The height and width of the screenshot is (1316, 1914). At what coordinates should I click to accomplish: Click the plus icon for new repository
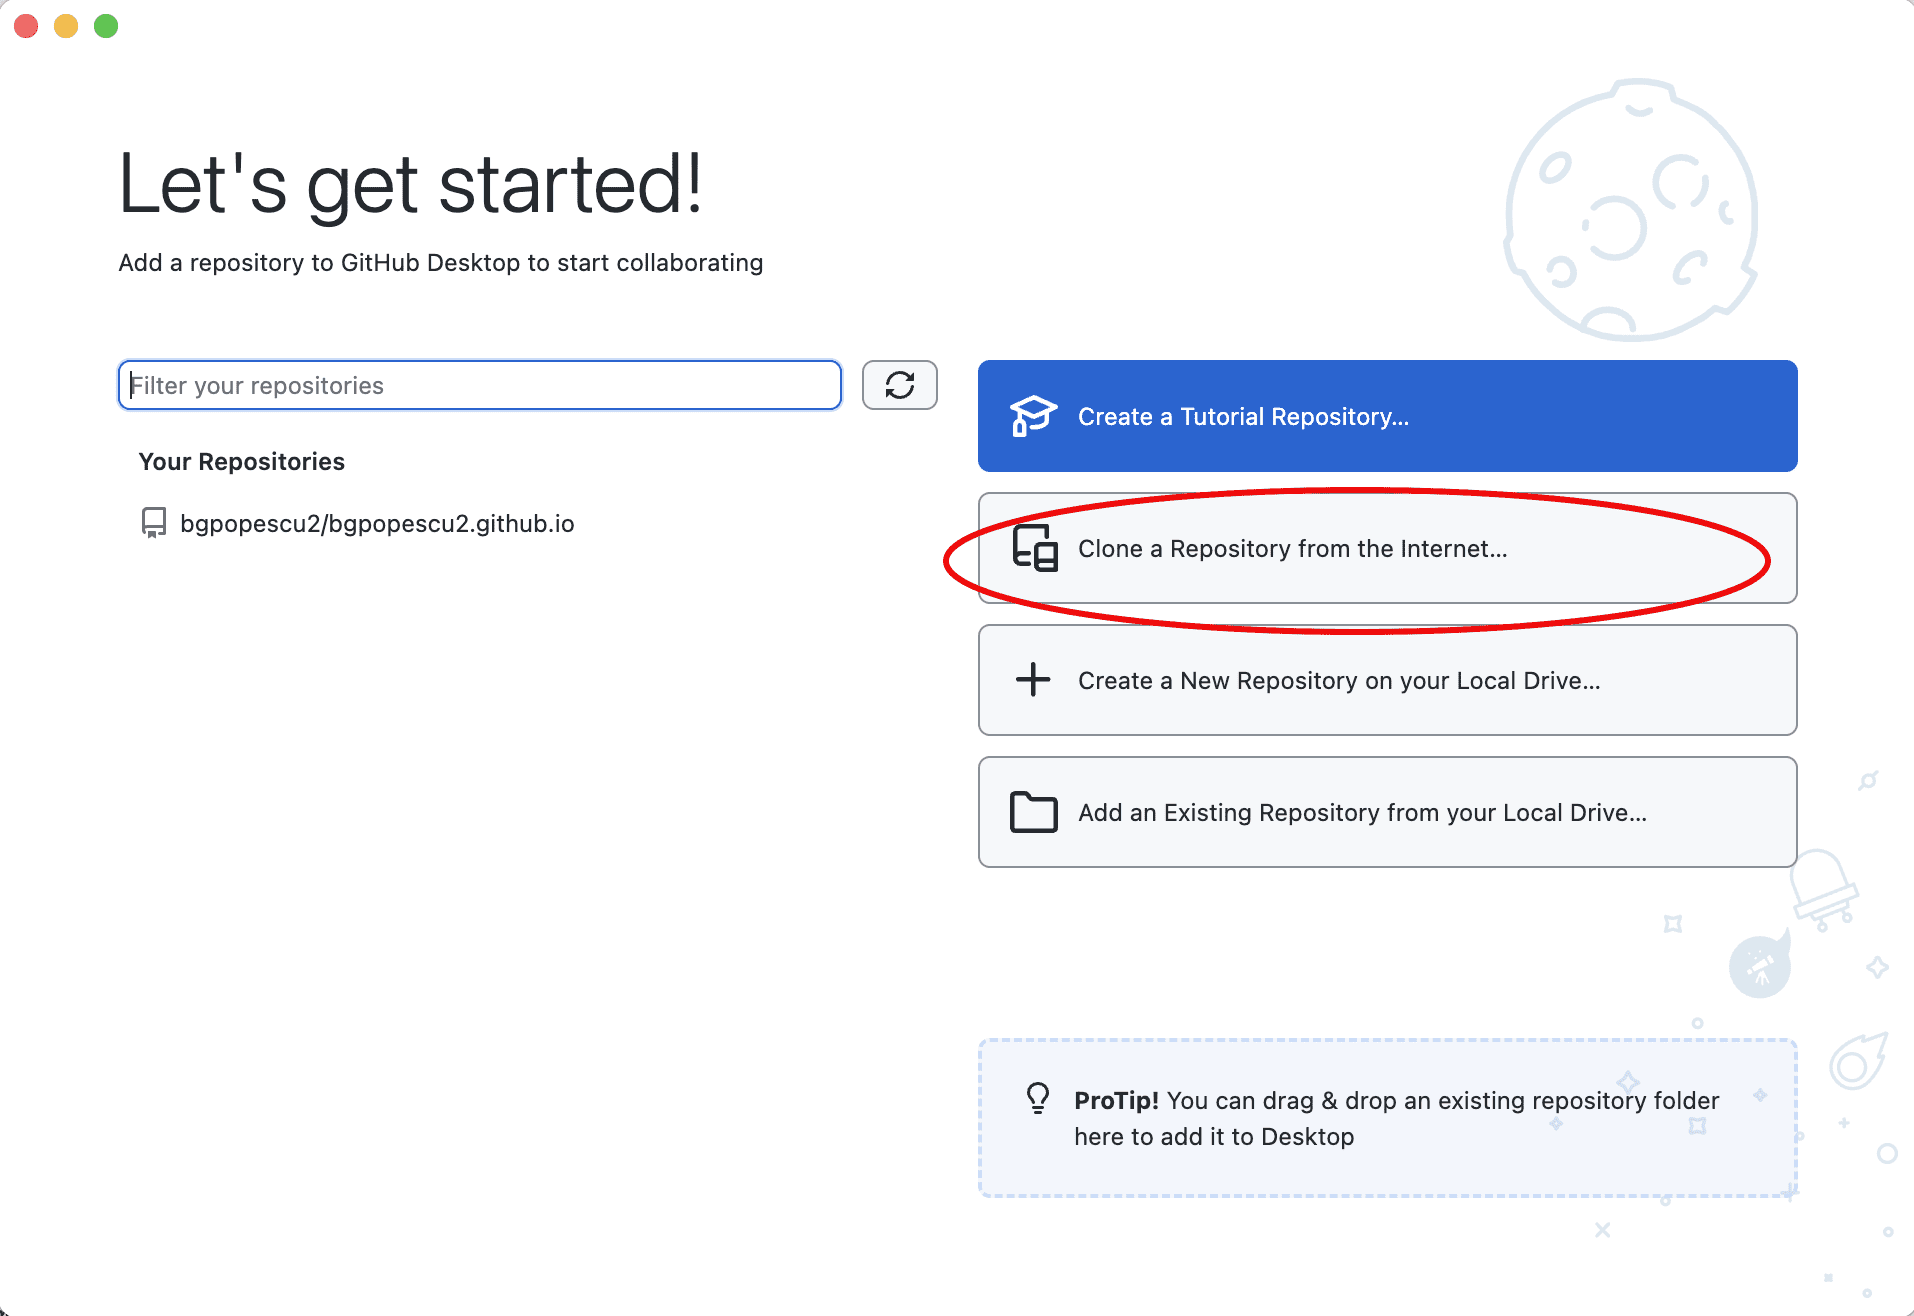click(1033, 680)
